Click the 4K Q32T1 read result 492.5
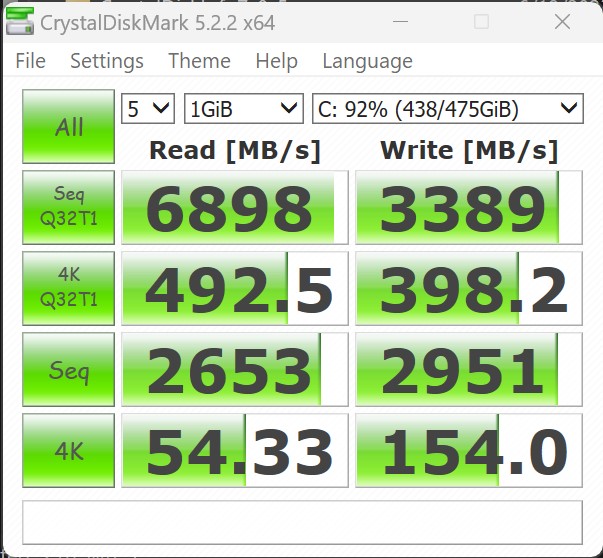 tap(235, 288)
